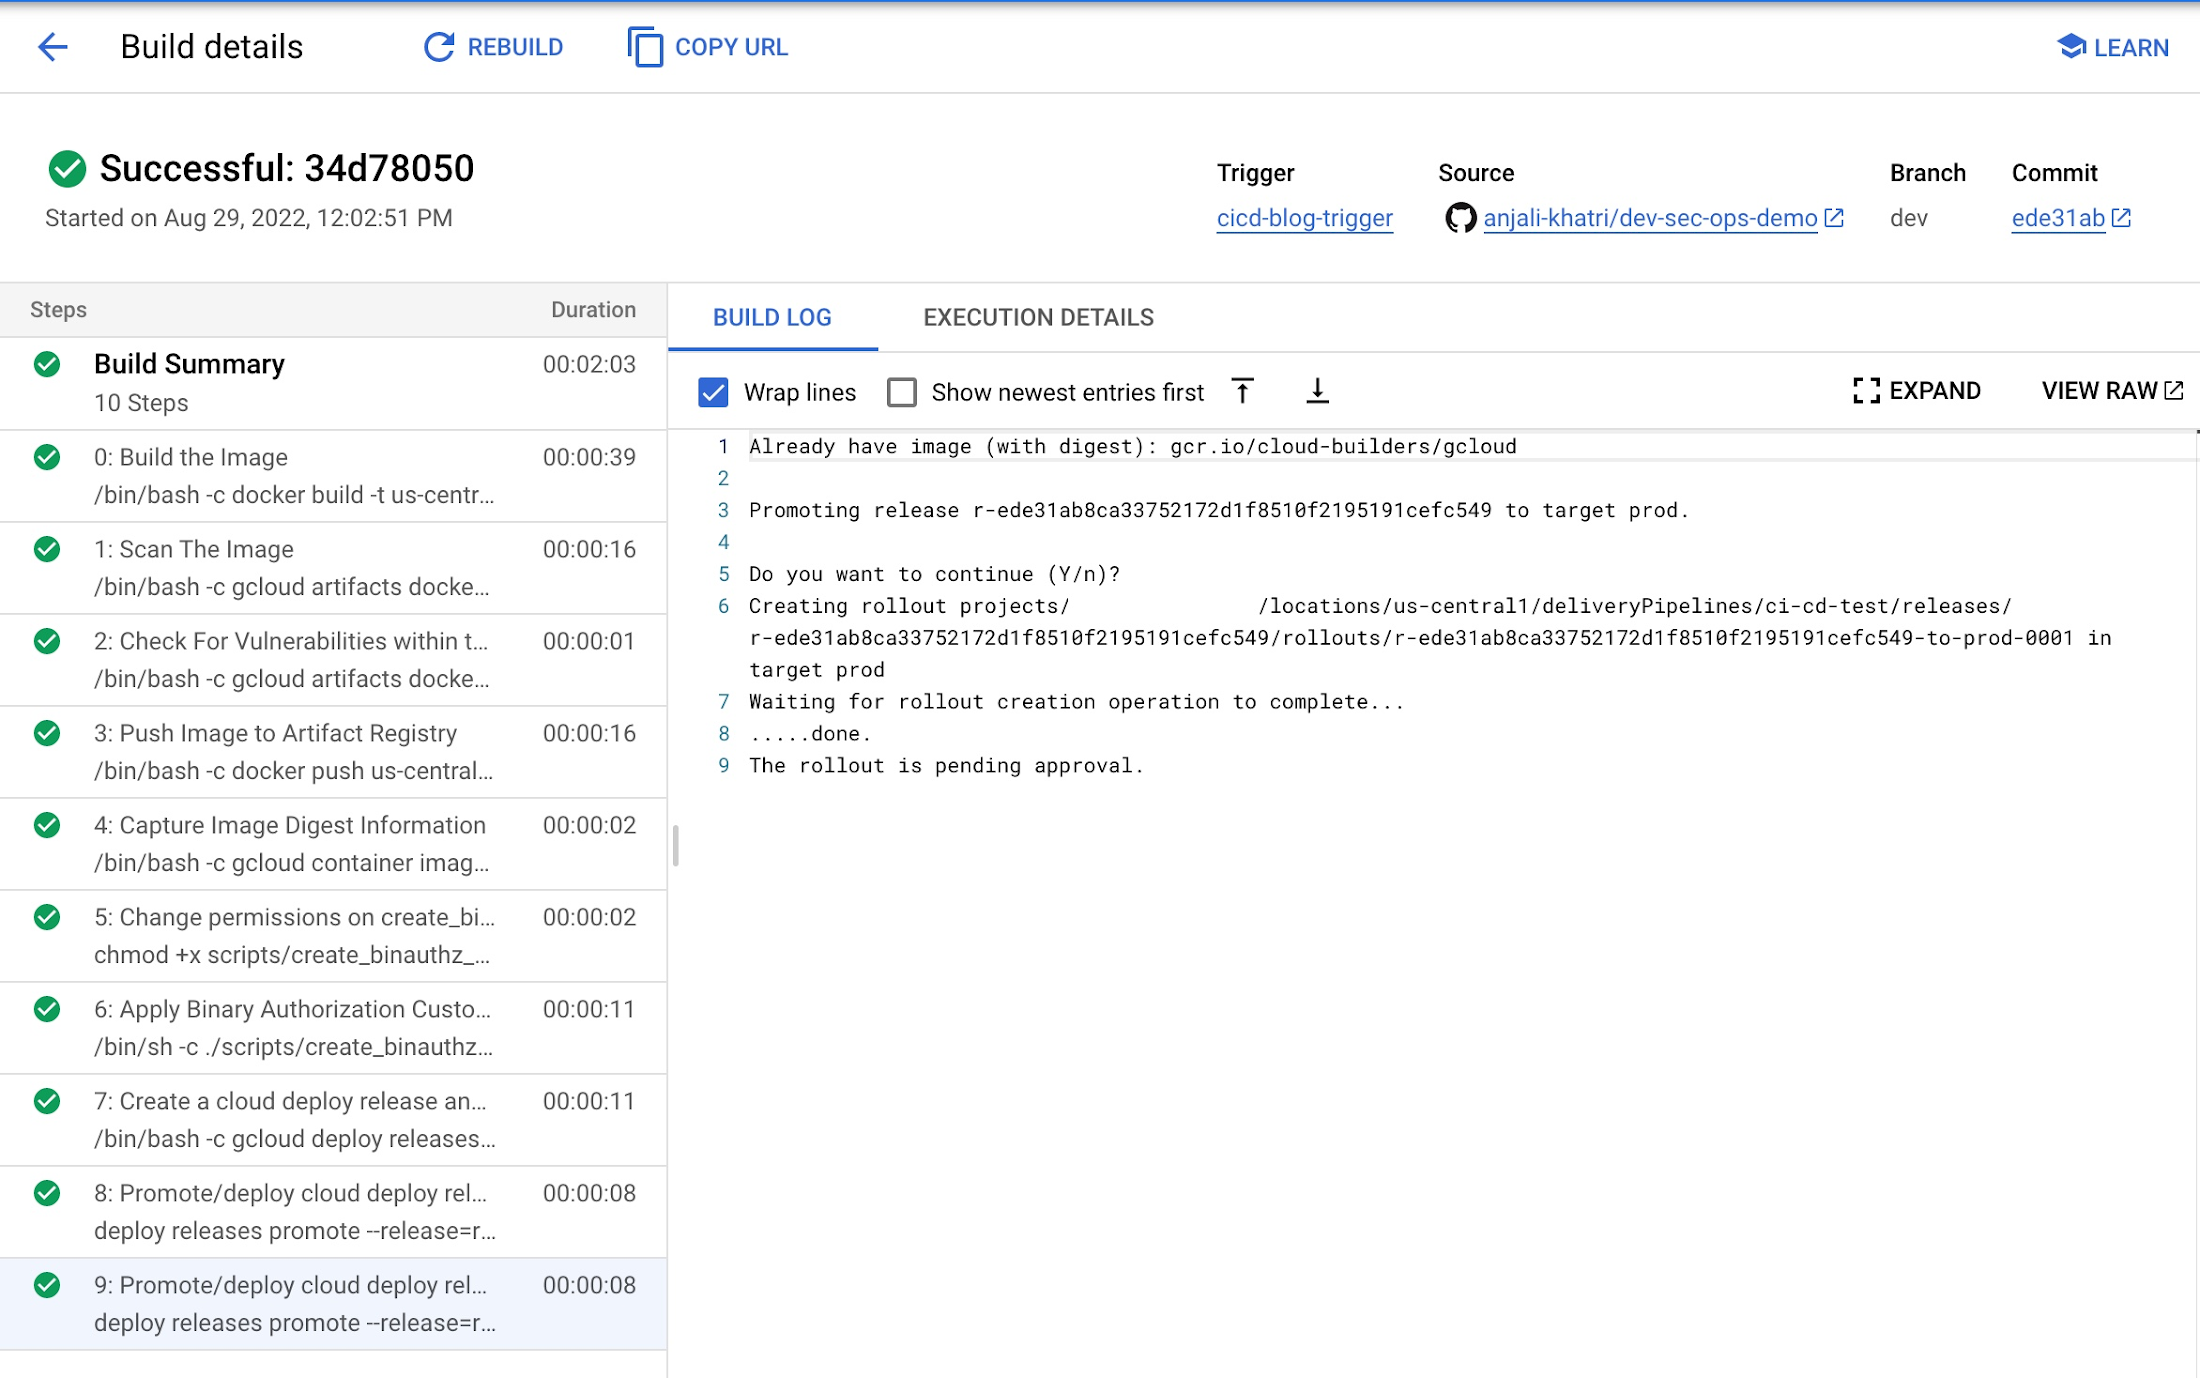The image size is (2200, 1378).
Task: Select step 8: Promote/deploy cloud deploy rel...
Action: pyautogui.click(x=333, y=1212)
